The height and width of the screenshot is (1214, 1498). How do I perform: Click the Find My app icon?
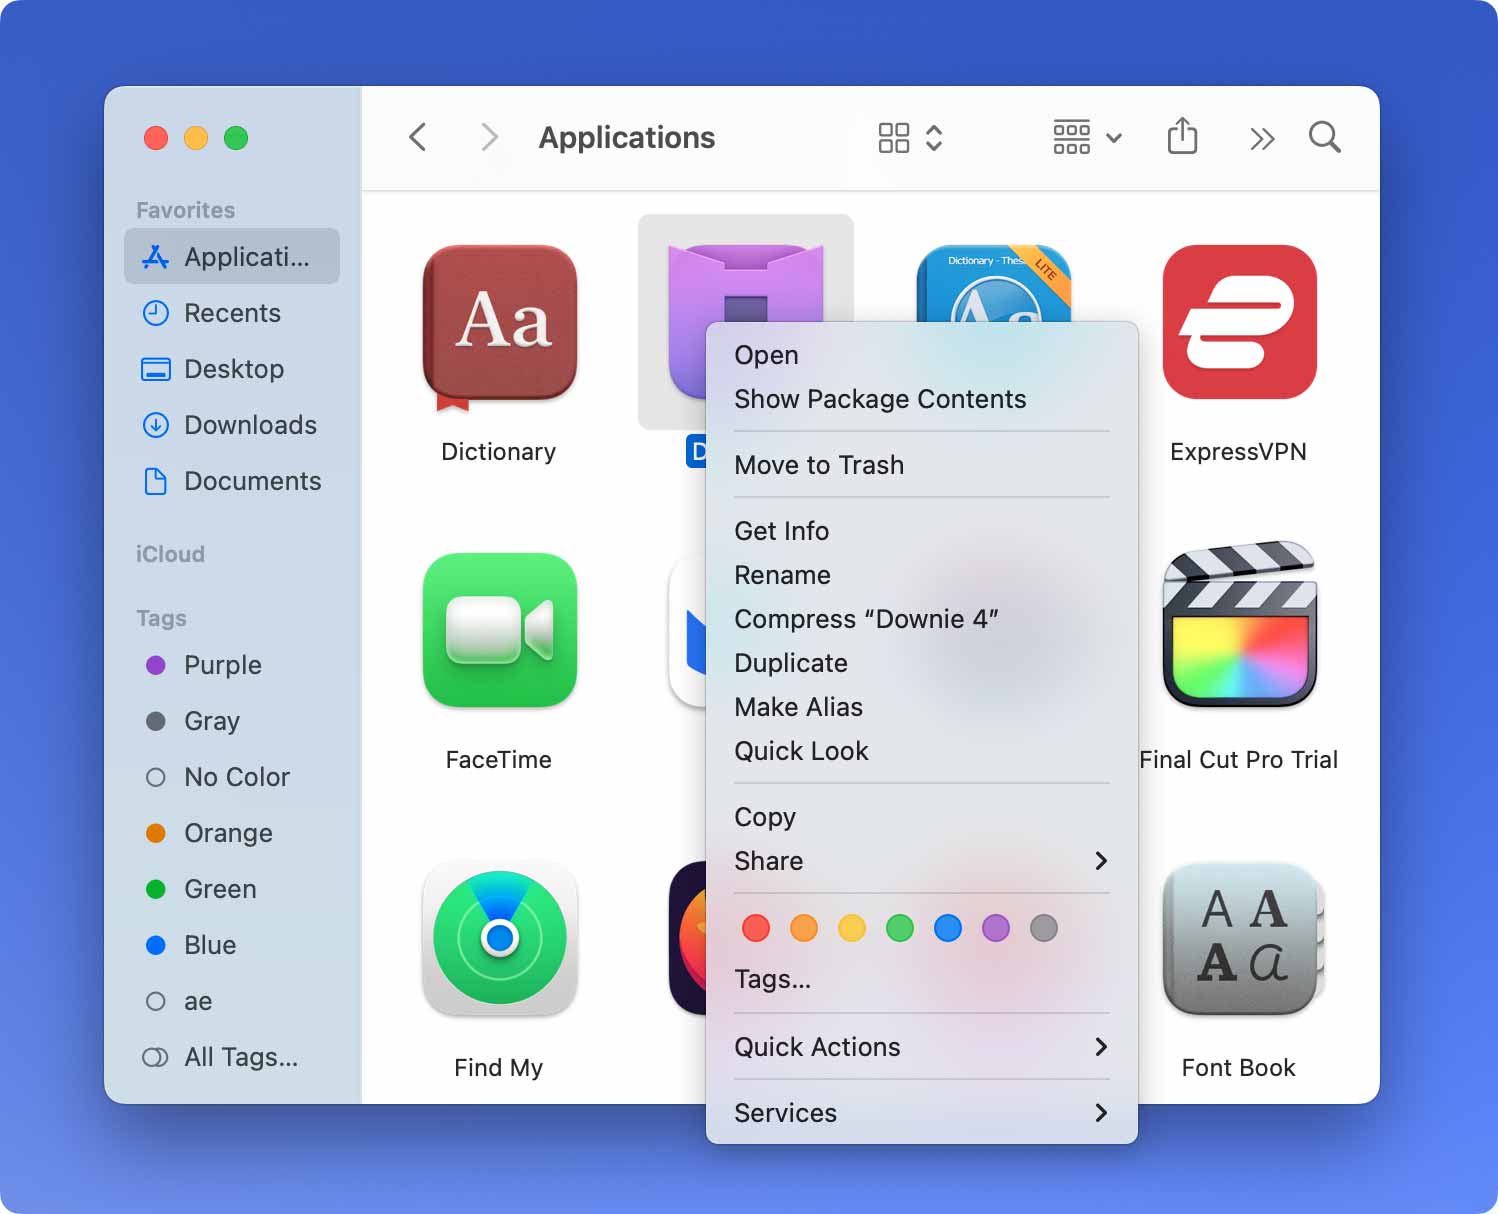pos(499,938)
